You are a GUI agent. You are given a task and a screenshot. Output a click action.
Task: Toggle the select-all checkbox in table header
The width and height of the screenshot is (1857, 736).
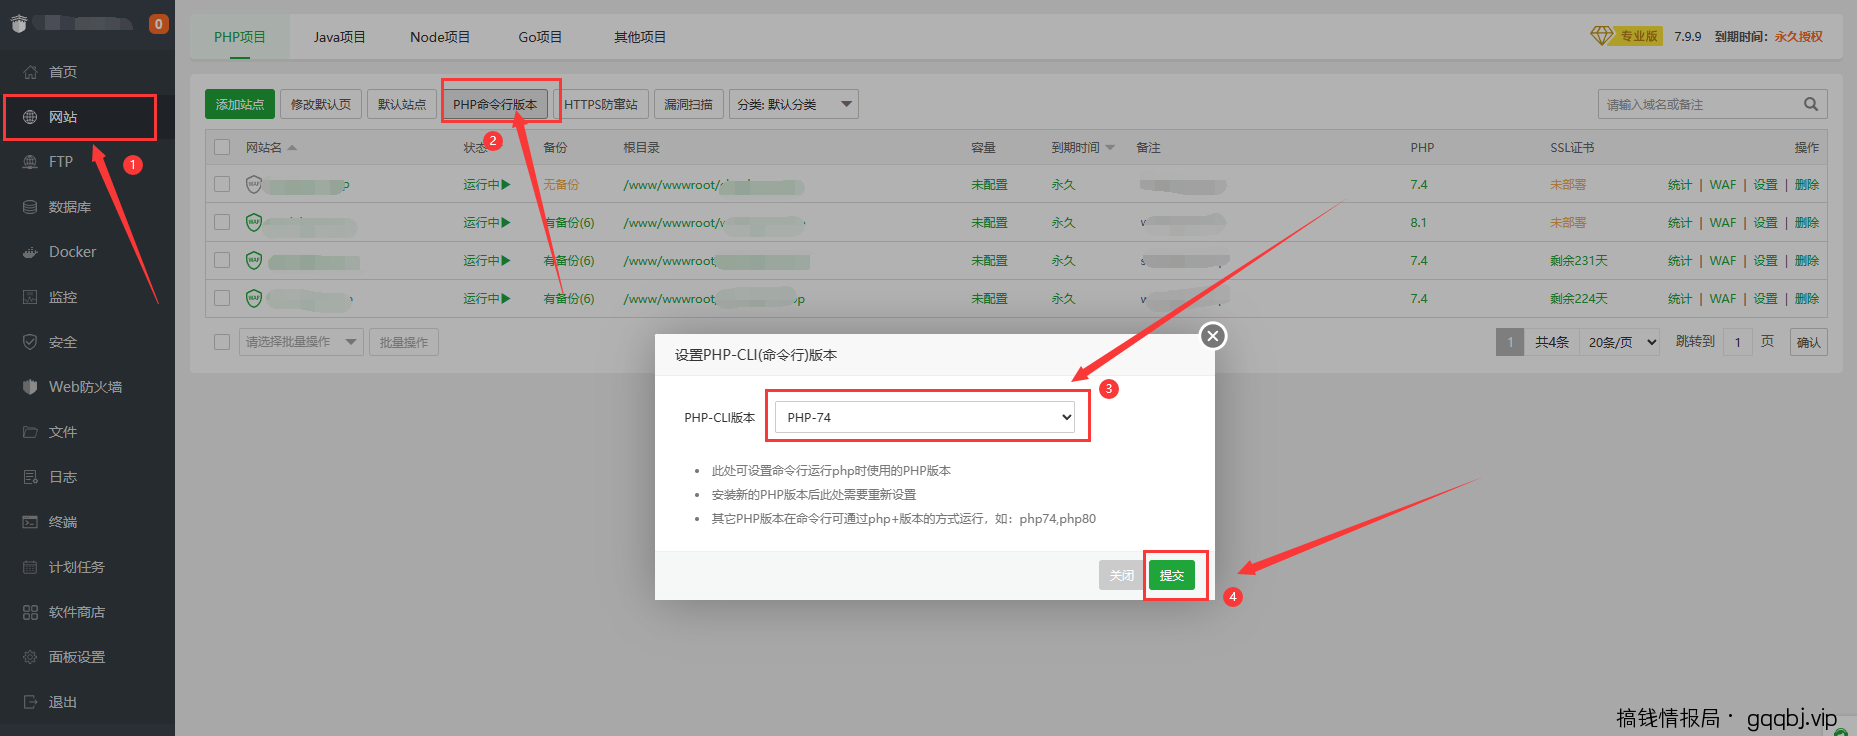click(222, 147)
